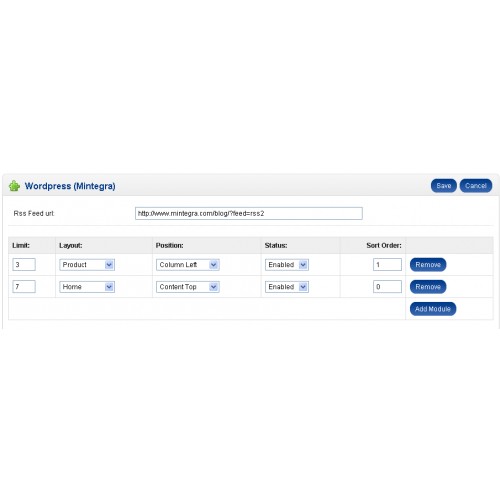Screen dimensions: 500x500
Task: Expand the Column Left position dropdown
Action: coord(188,265)
